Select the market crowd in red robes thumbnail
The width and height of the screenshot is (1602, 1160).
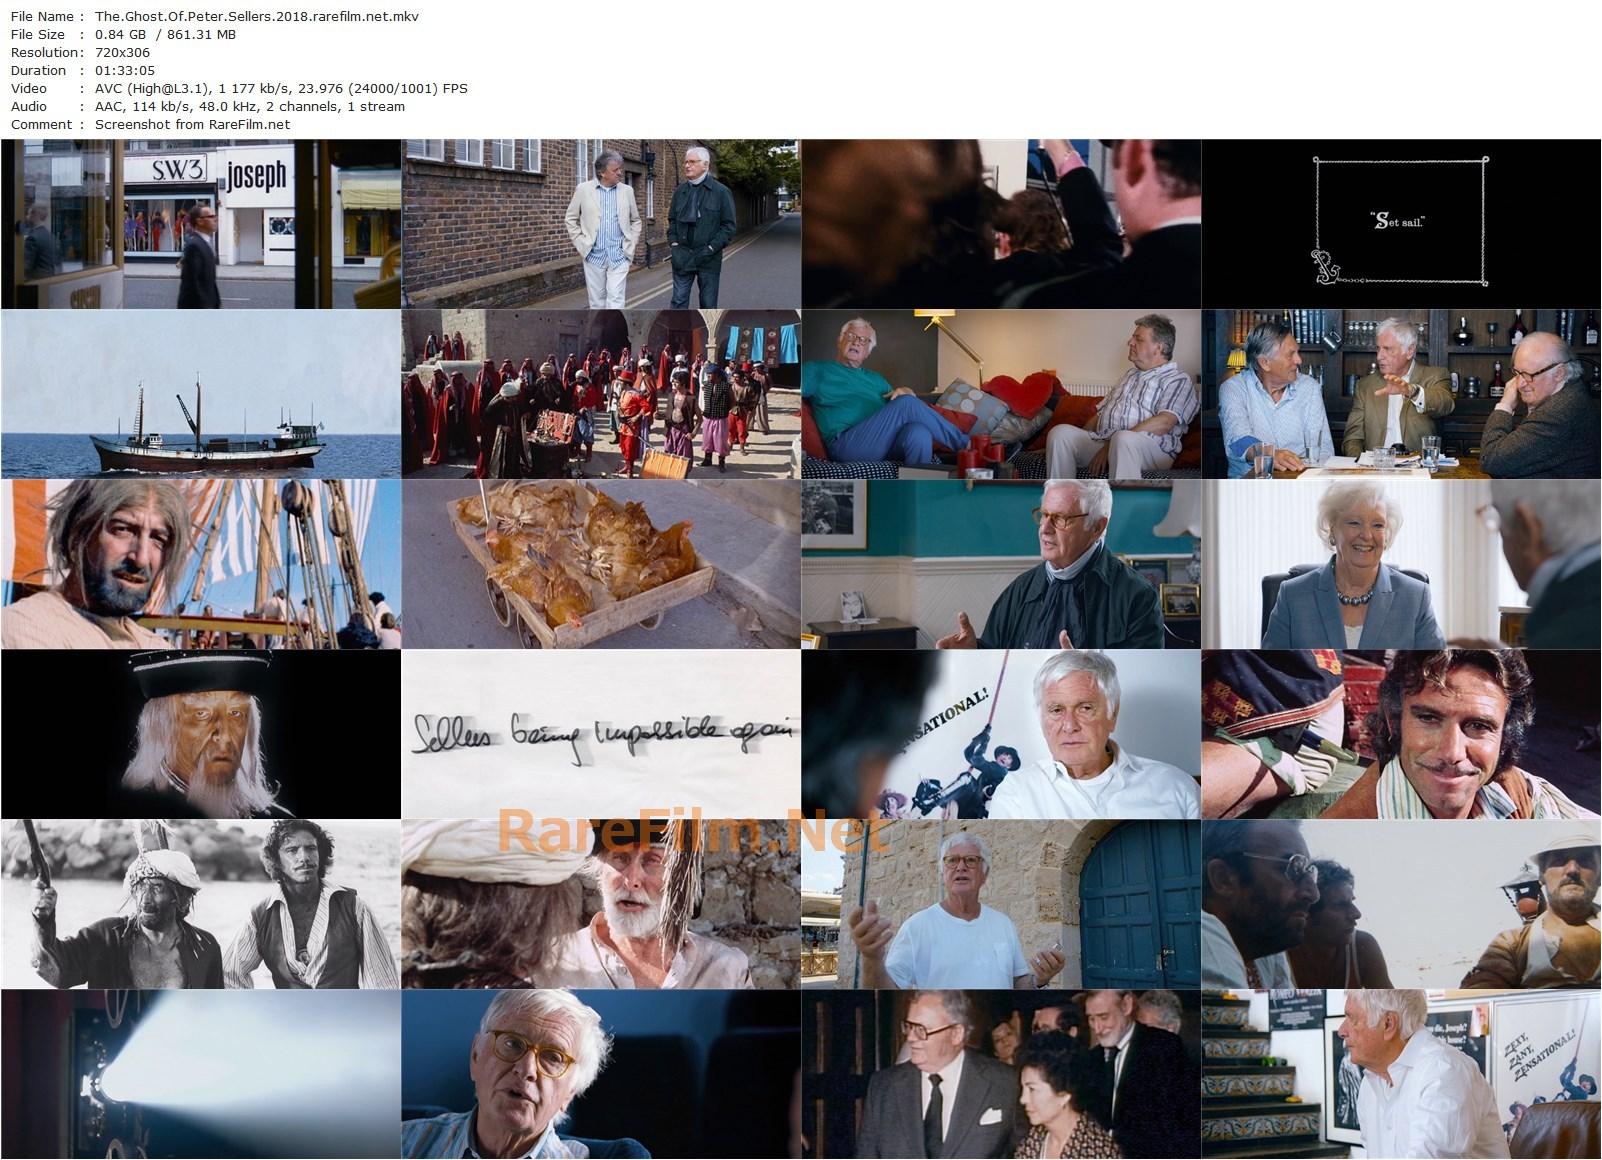[x=601, y=394]
